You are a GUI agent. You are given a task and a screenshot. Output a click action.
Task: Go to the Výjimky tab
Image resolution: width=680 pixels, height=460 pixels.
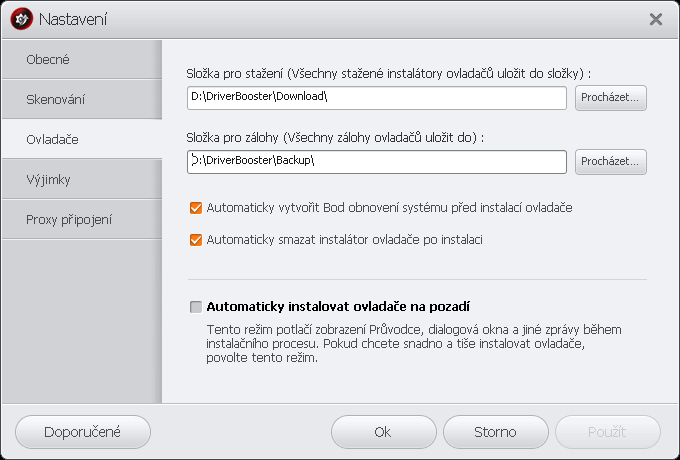click(x=80, y=179)
